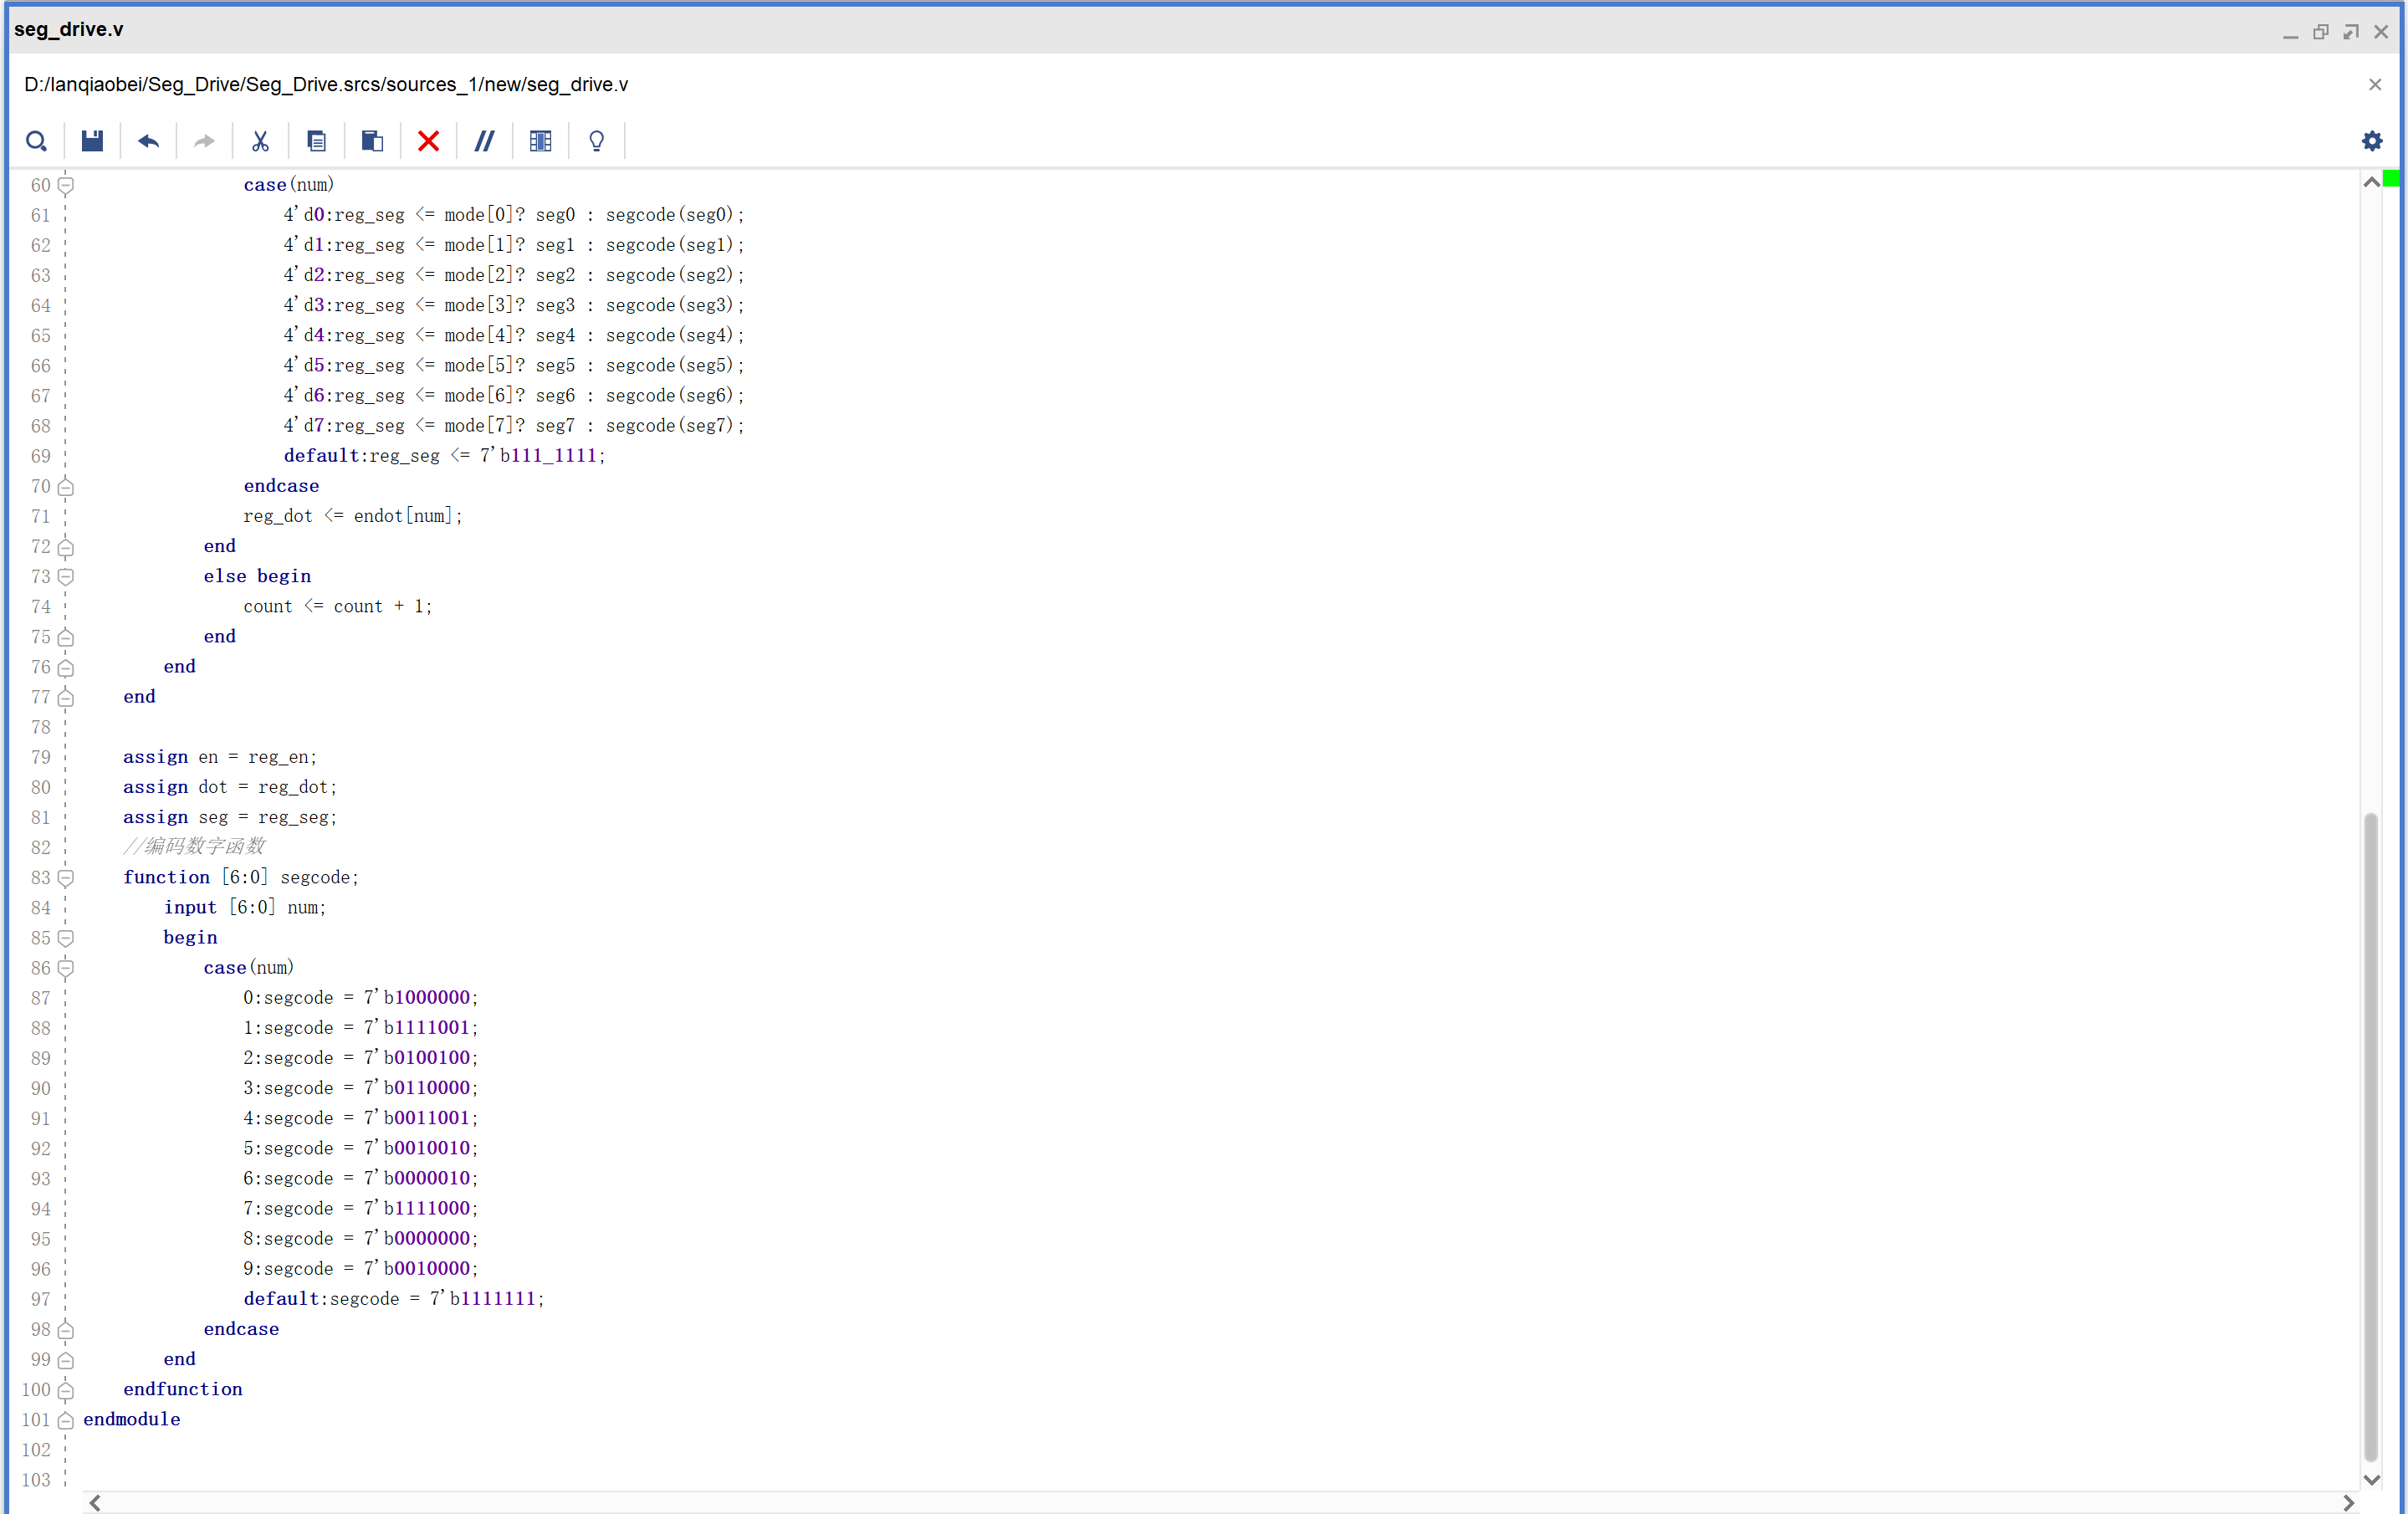The image size is (2408, 1514).
Task: Click the Cut scissors icon
Action: coord(260,141)
